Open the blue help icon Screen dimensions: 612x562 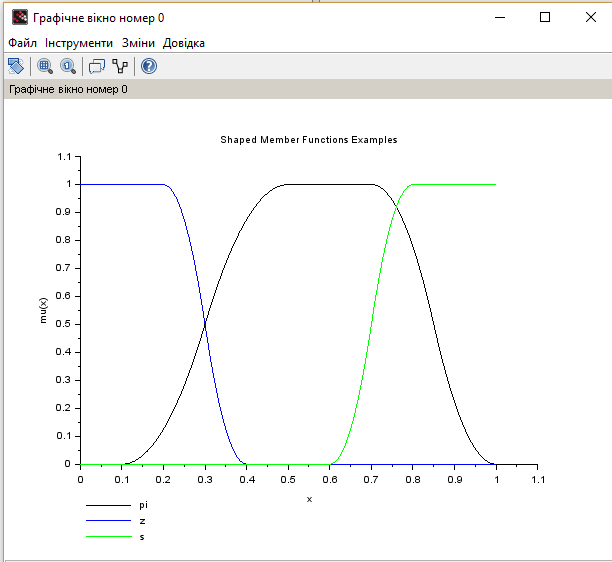149,66
